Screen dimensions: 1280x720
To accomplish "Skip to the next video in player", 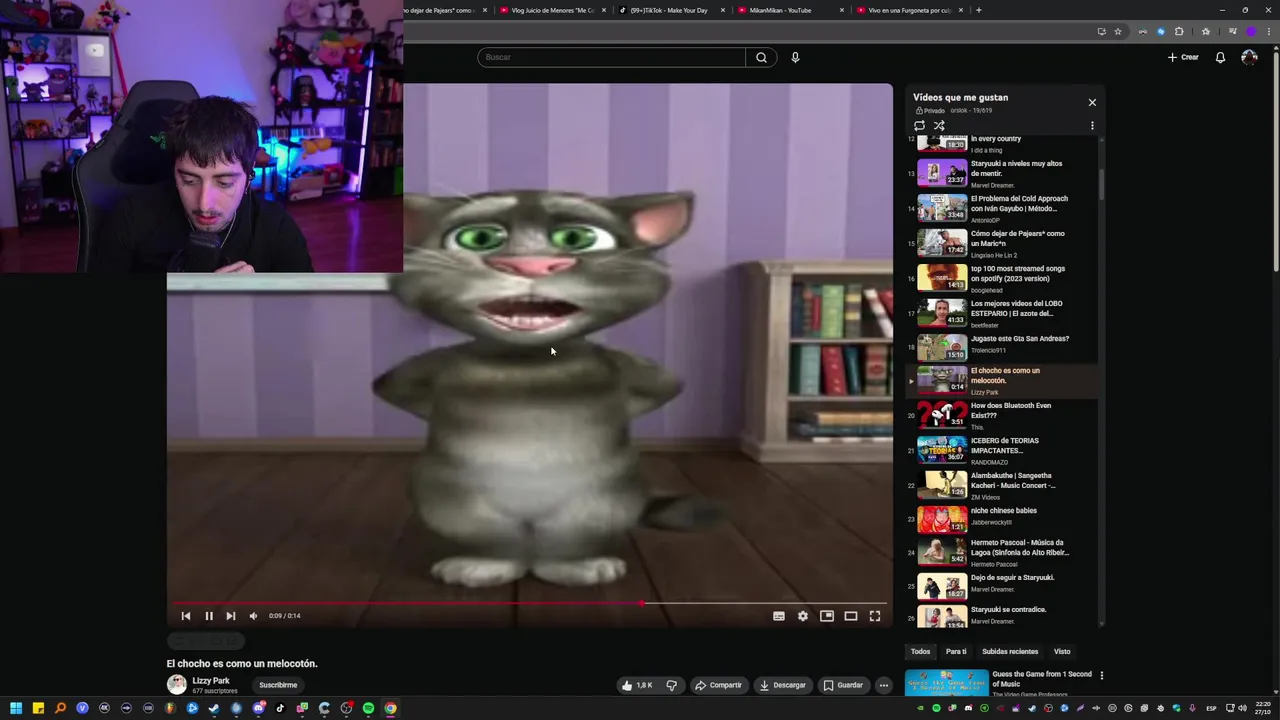I will (230, 616).
